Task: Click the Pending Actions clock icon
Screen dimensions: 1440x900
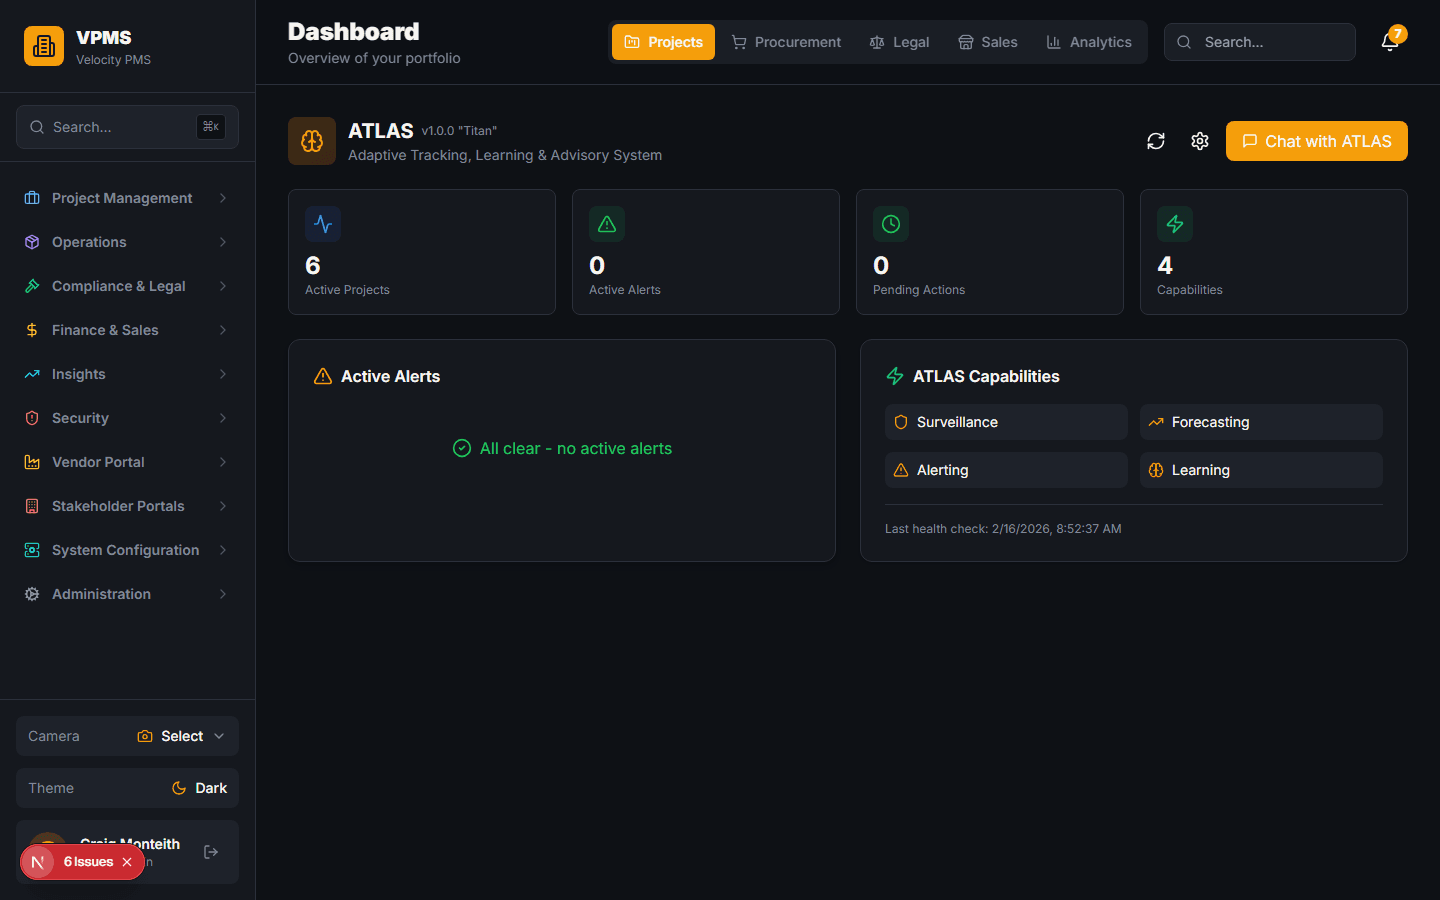Action: [890, 224]
